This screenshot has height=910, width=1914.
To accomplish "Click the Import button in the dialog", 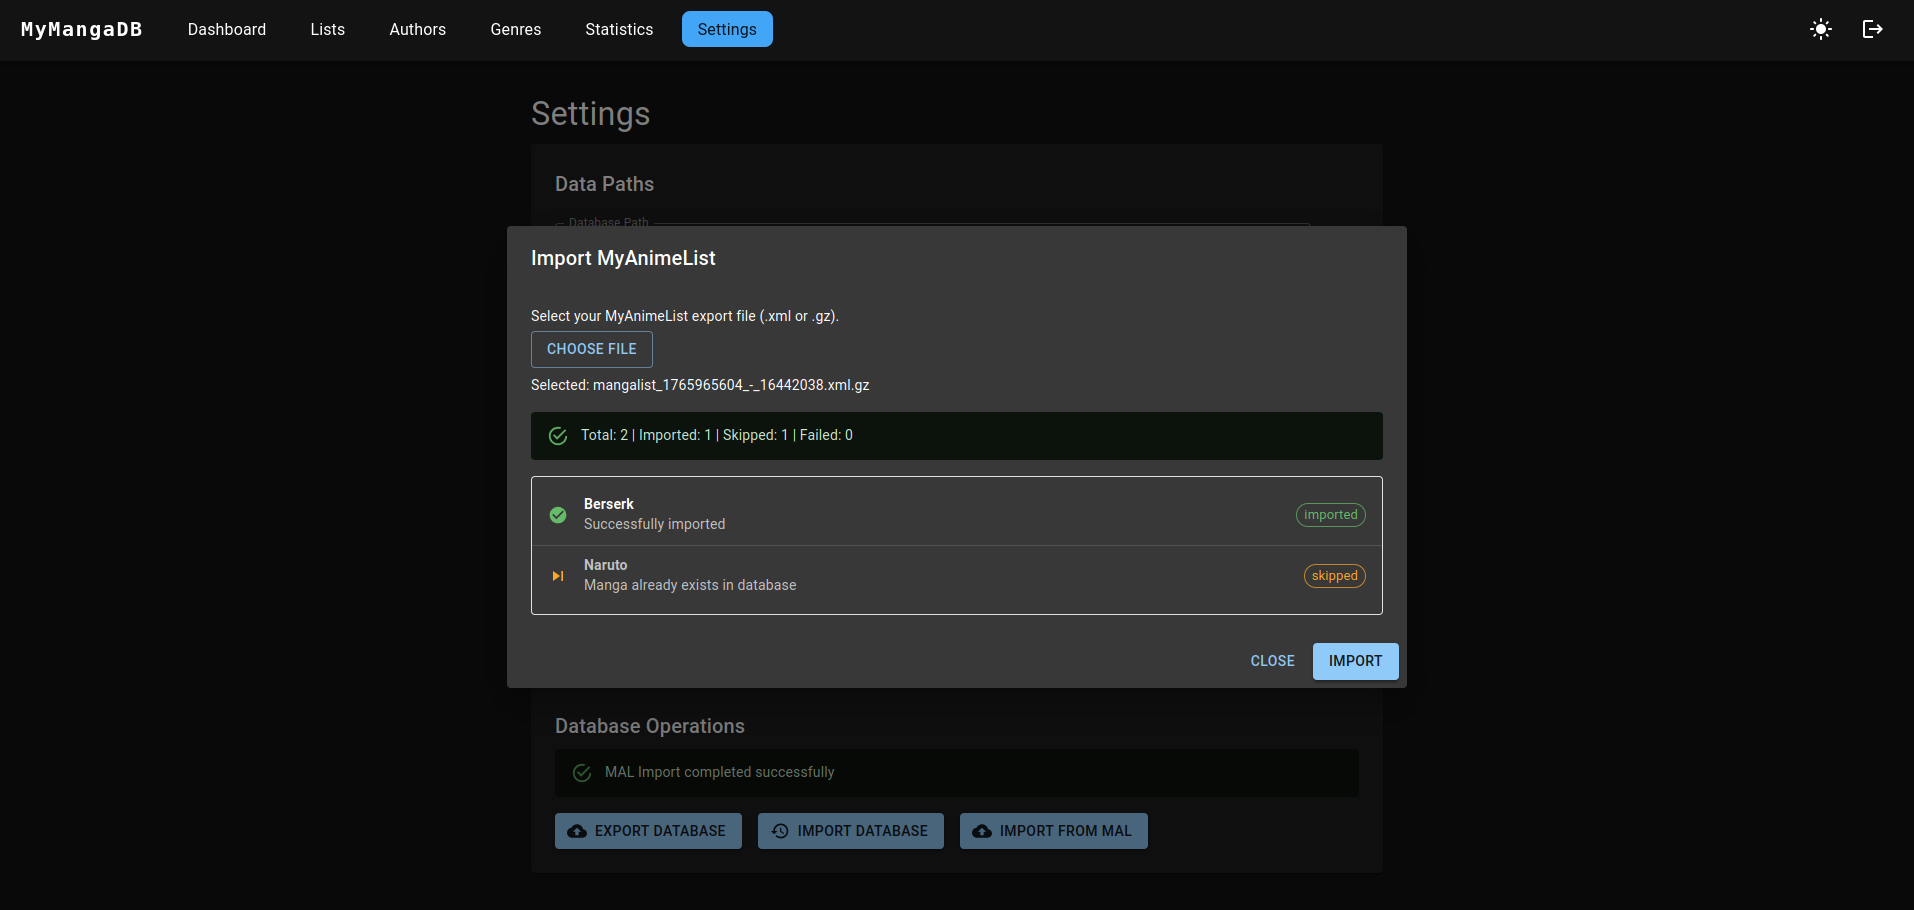I will point(1355,661).
